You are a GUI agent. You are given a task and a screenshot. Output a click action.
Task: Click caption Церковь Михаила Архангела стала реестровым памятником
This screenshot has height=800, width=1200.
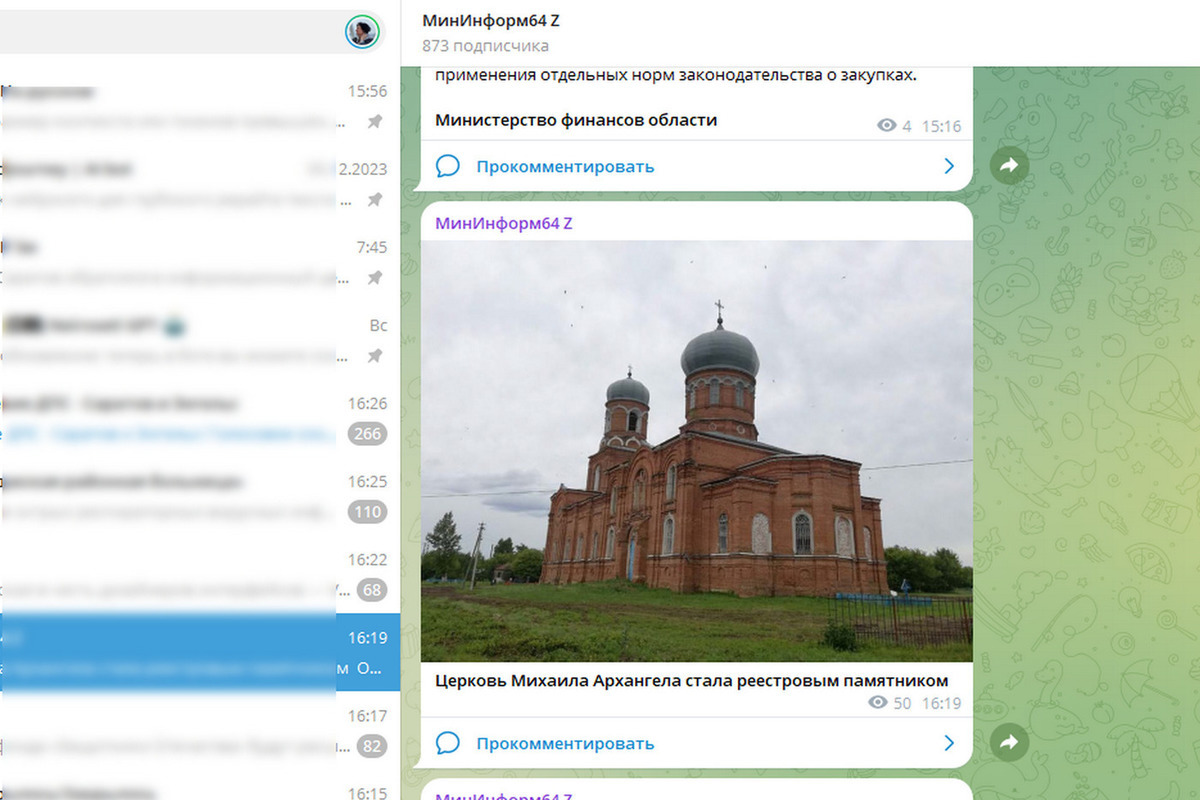tap(691, 681)
